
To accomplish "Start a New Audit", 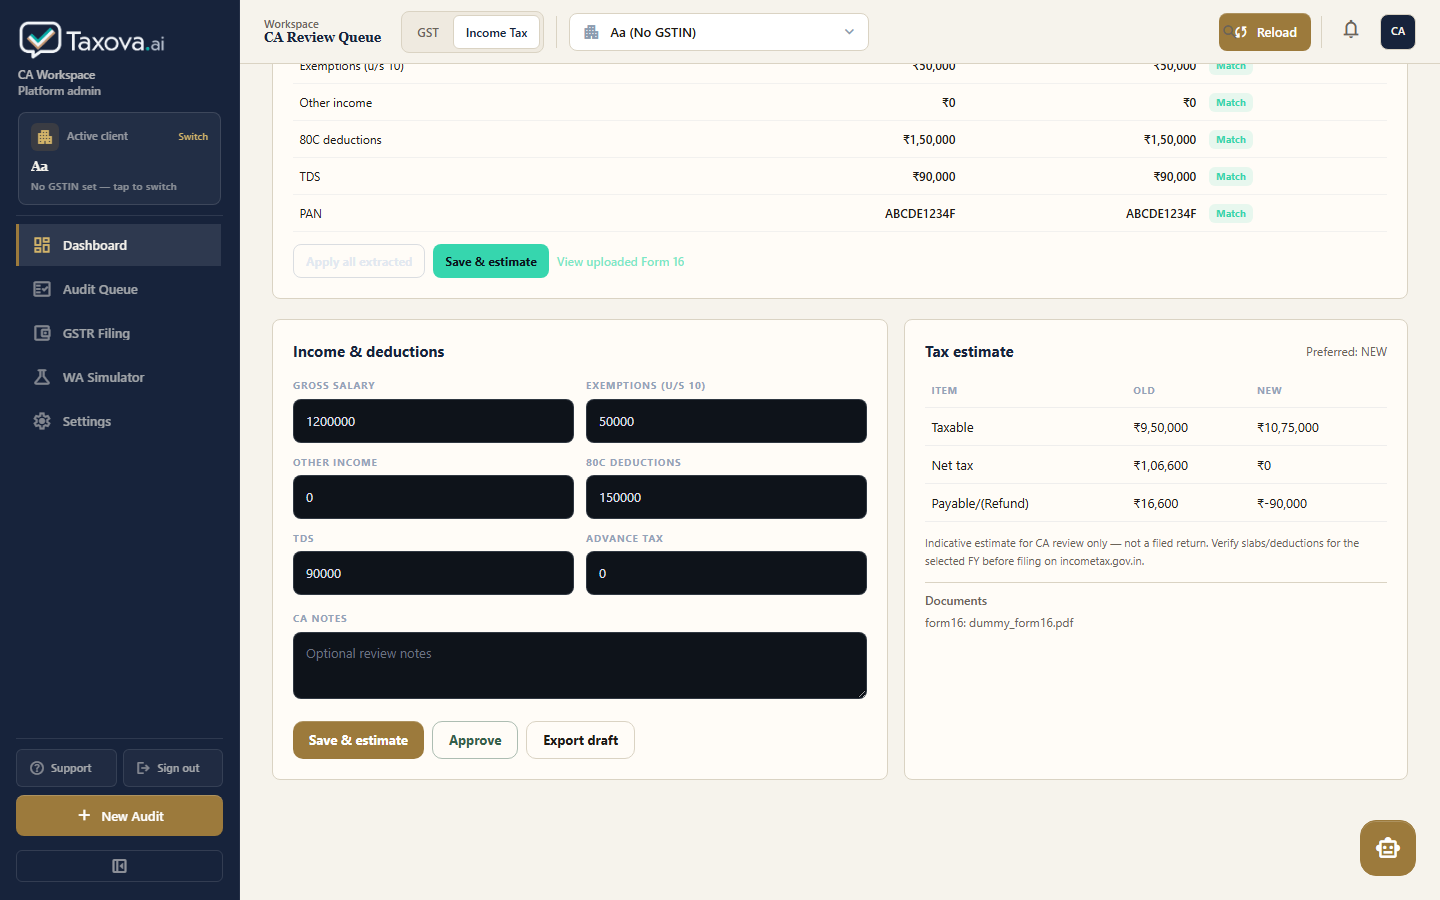I will 119,816.
